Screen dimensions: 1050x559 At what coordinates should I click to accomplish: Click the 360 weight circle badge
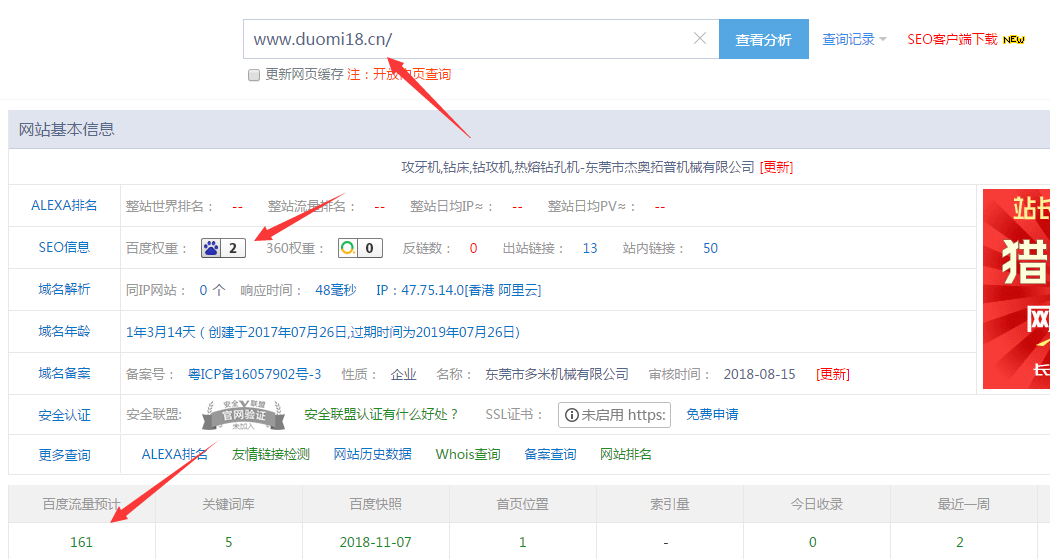359,248
